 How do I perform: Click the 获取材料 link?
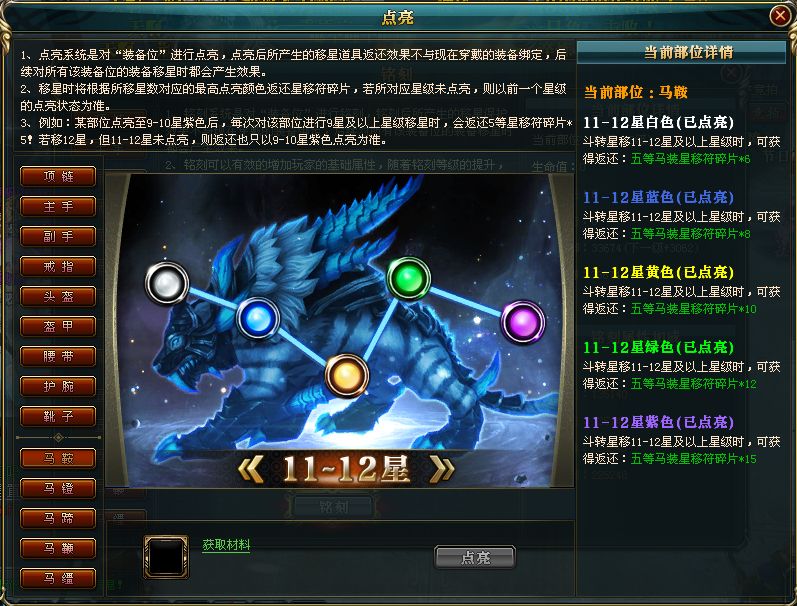(226, 545)
